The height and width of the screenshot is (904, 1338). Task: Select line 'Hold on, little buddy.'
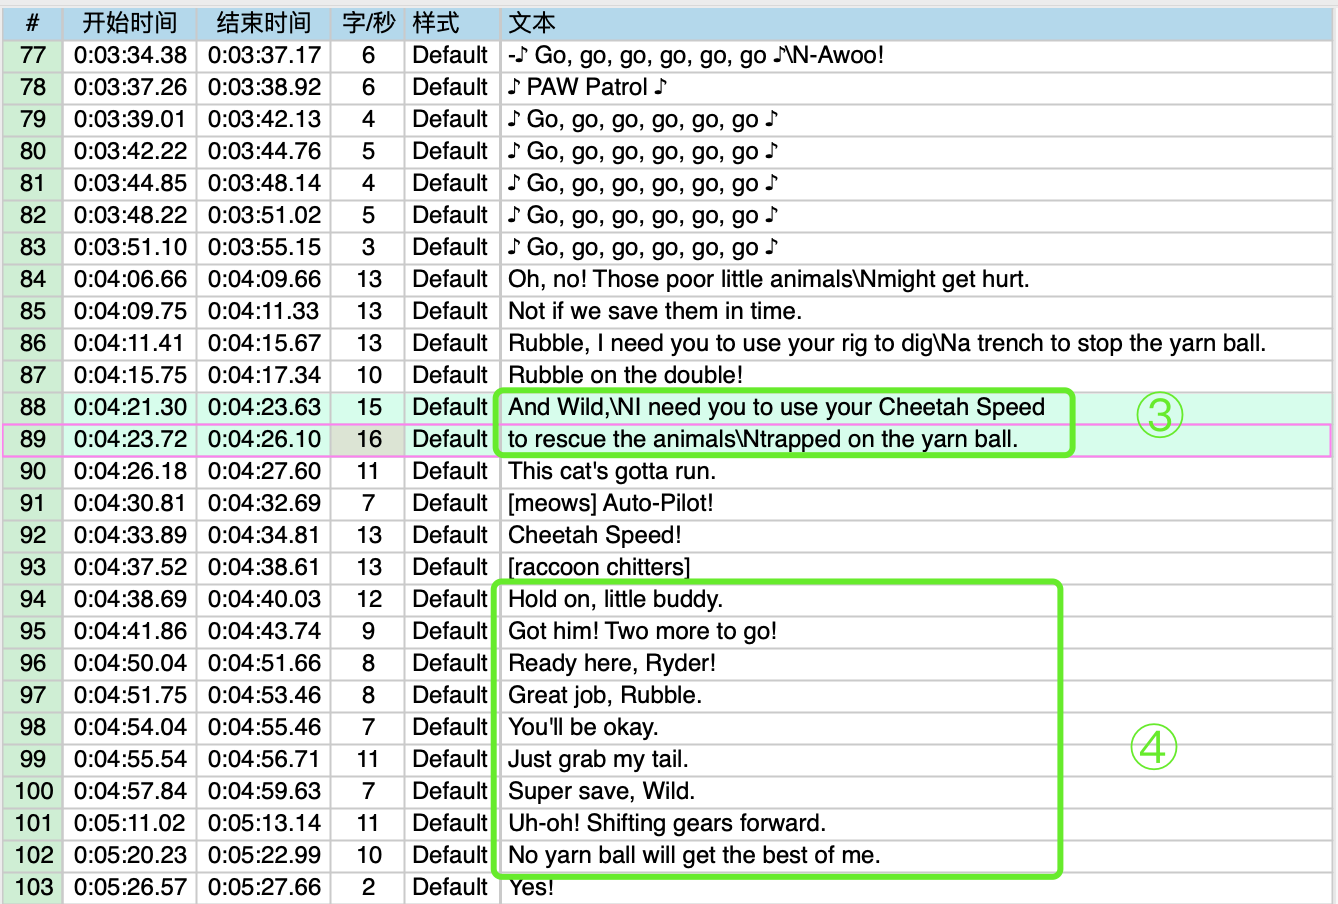click(615, 599)
